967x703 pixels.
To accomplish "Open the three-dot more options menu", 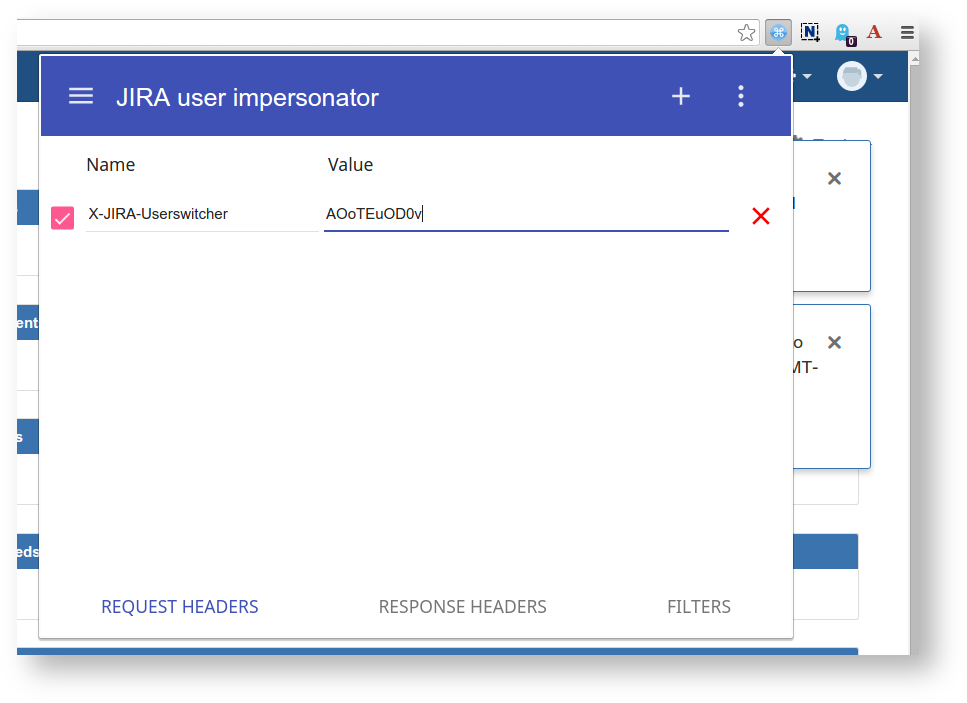I will click(741, 96).
